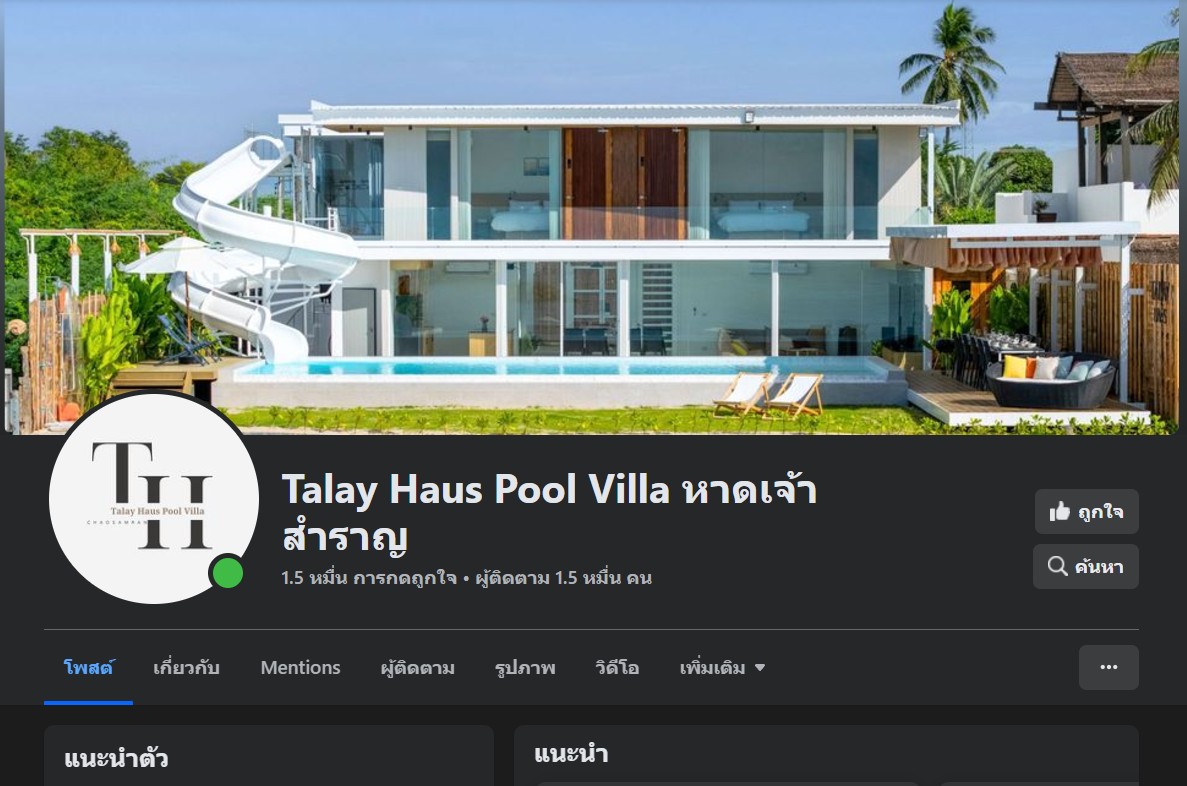Screen dimensions: 1187x786
Task: Click the แนะนำ featured section heading
Action: [571, 753]
